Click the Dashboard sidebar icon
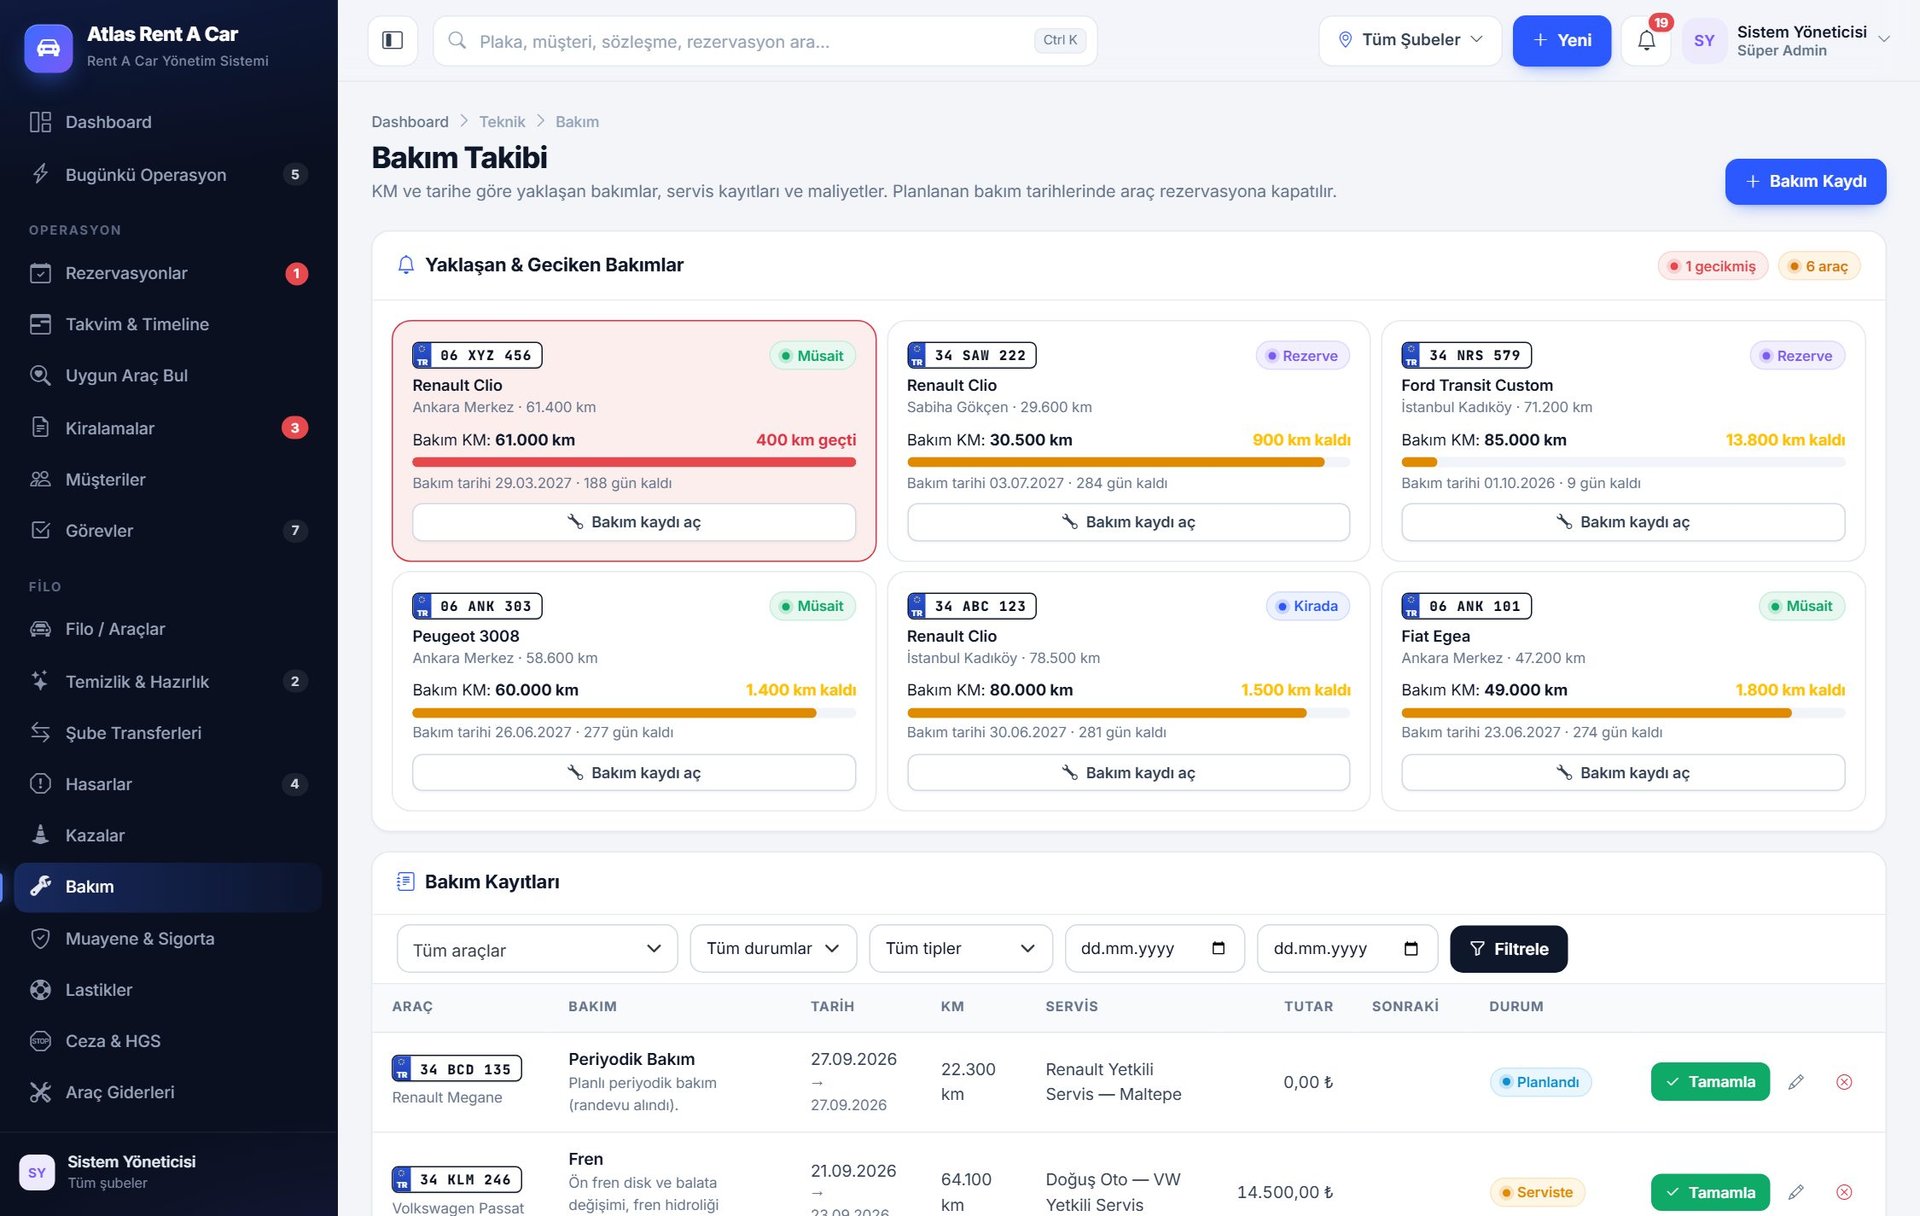The image size is (1920, 1216). tap(40, 122)
